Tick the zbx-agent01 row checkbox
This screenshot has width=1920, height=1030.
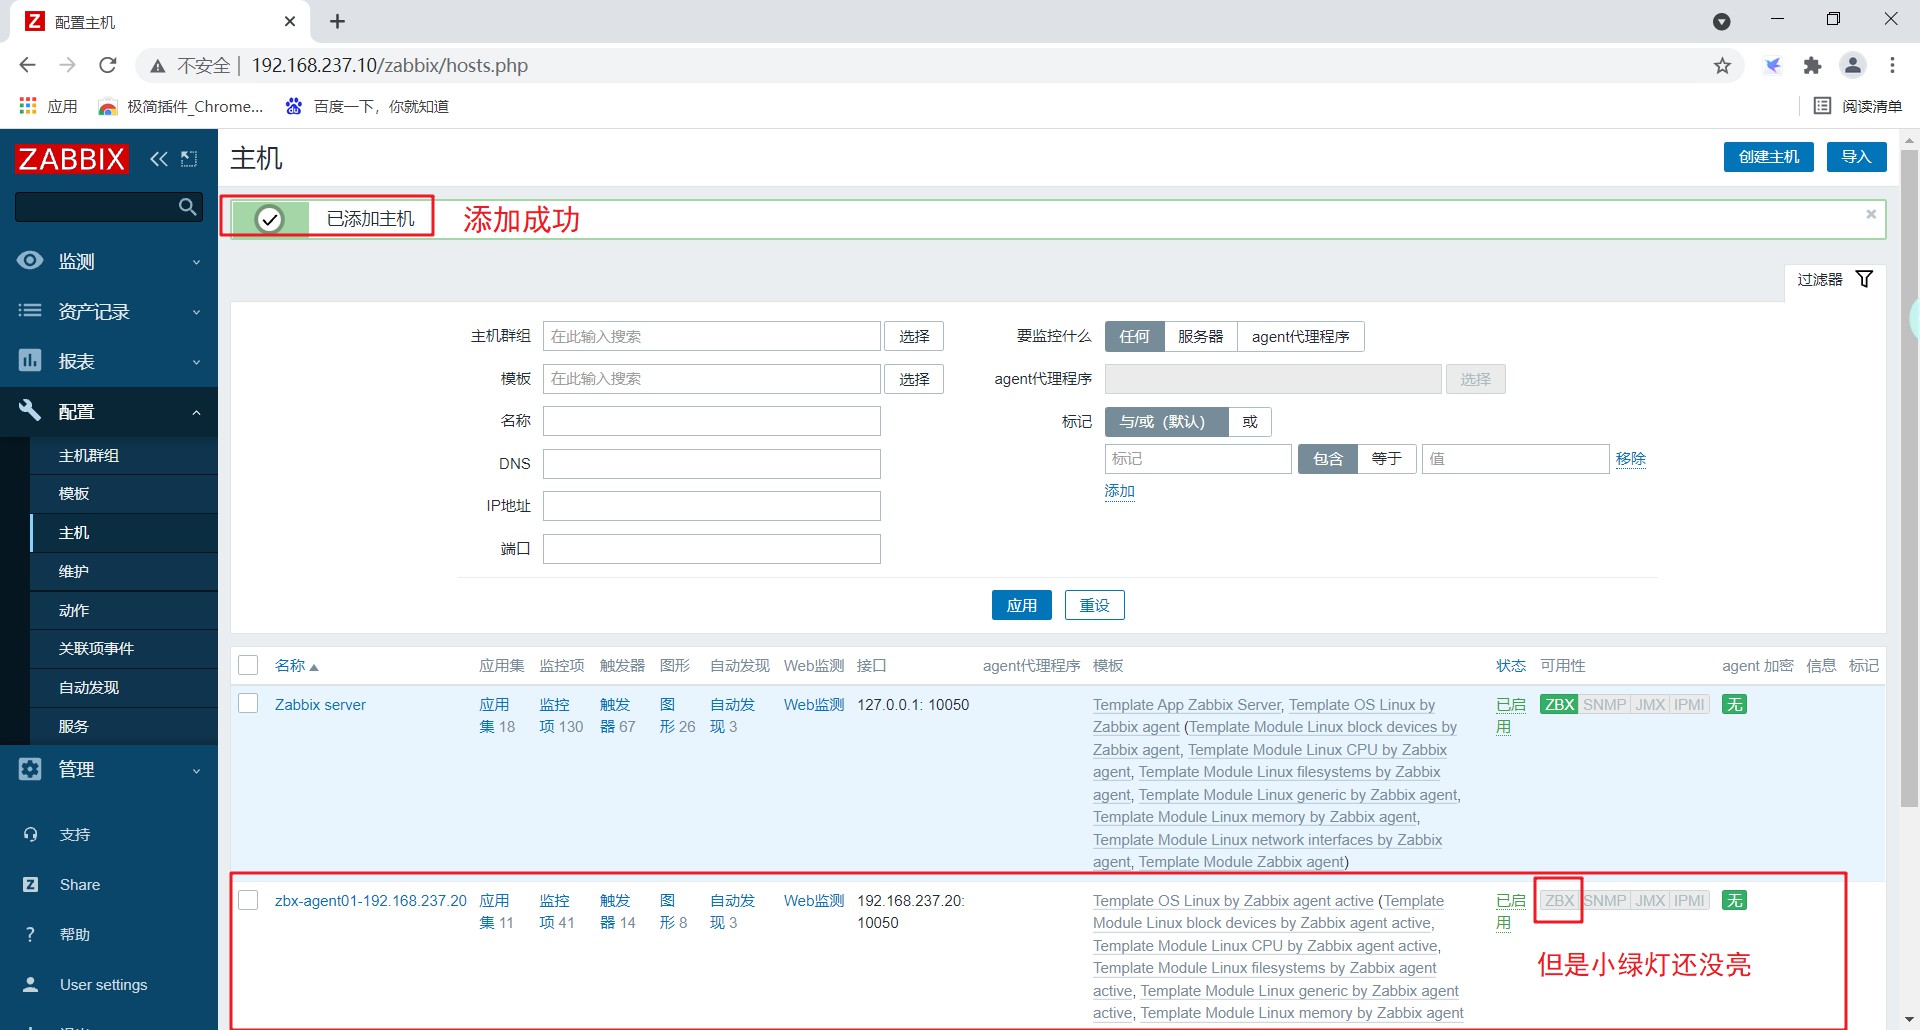(248, 900)
